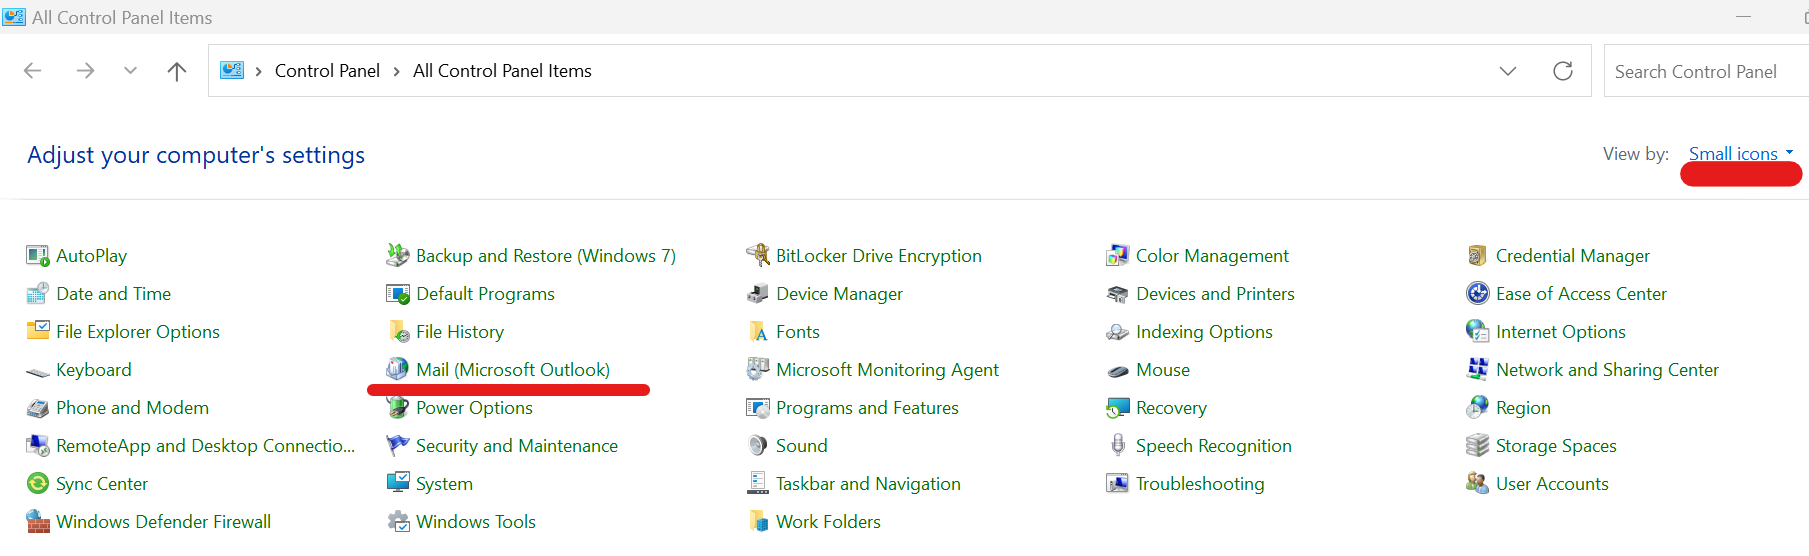Click the Power Options icon
The width and height of the screenshot is (1809, 556).
click(x=398, y=408)
